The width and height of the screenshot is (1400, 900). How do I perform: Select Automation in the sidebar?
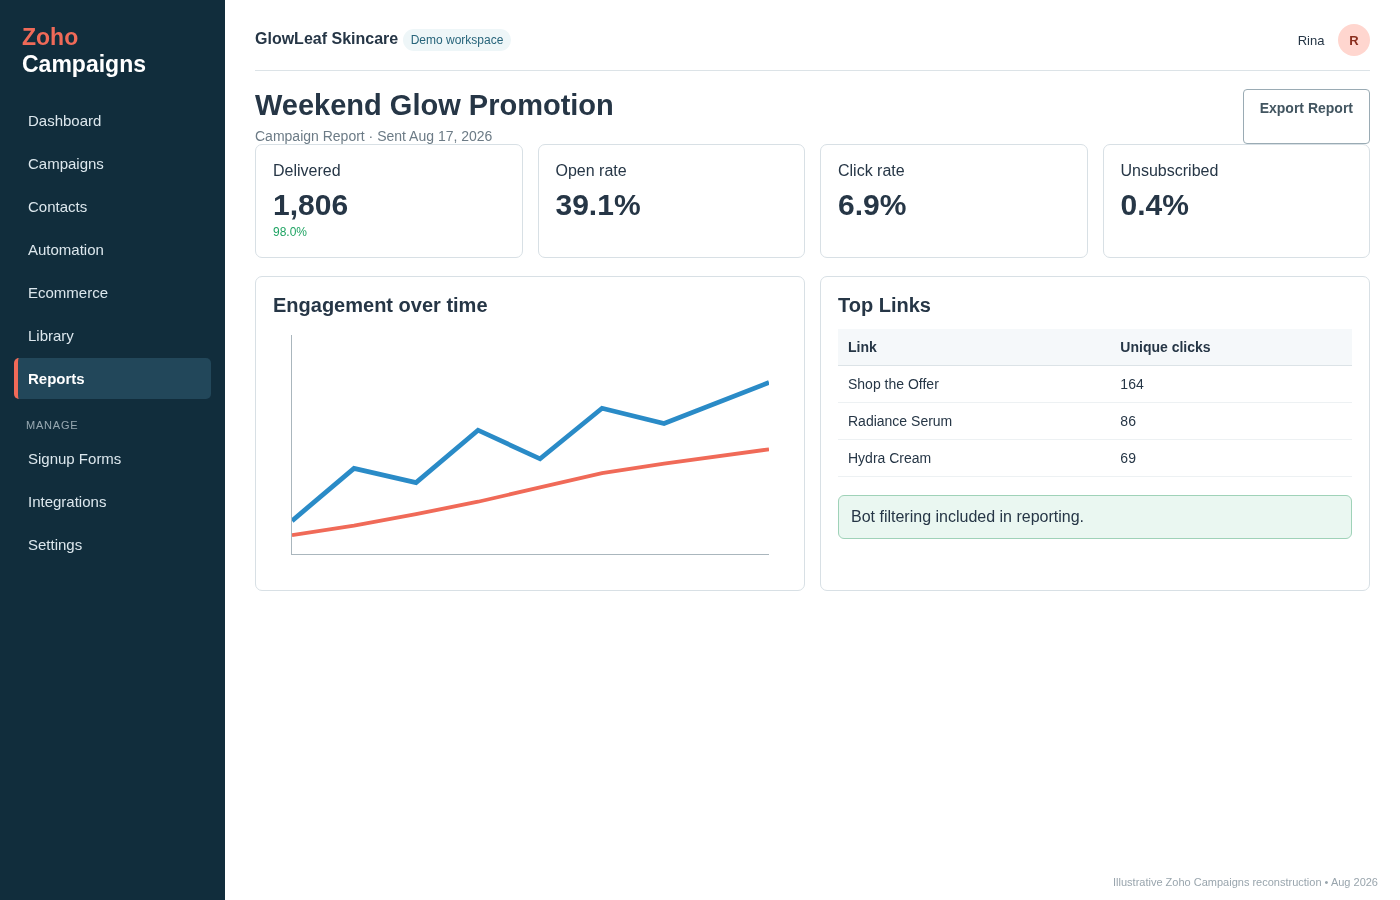(112, 250)
